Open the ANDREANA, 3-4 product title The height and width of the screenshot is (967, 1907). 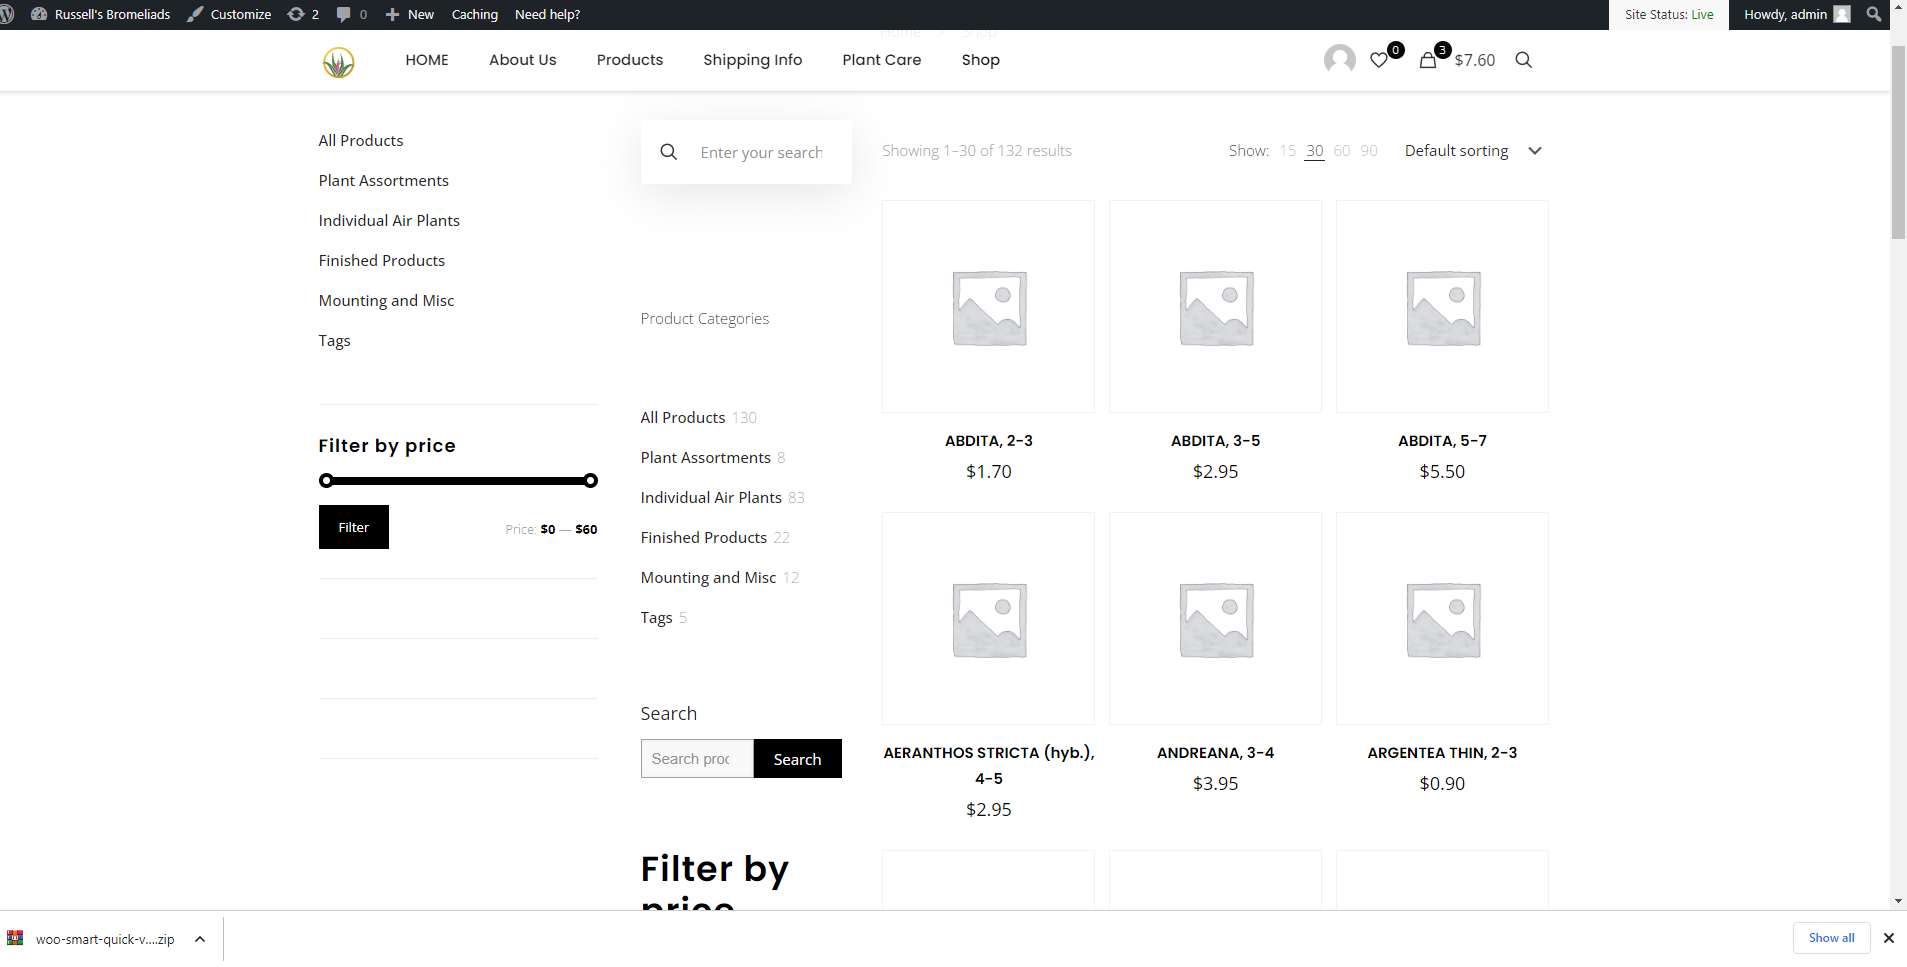(x=1216, y=753)
